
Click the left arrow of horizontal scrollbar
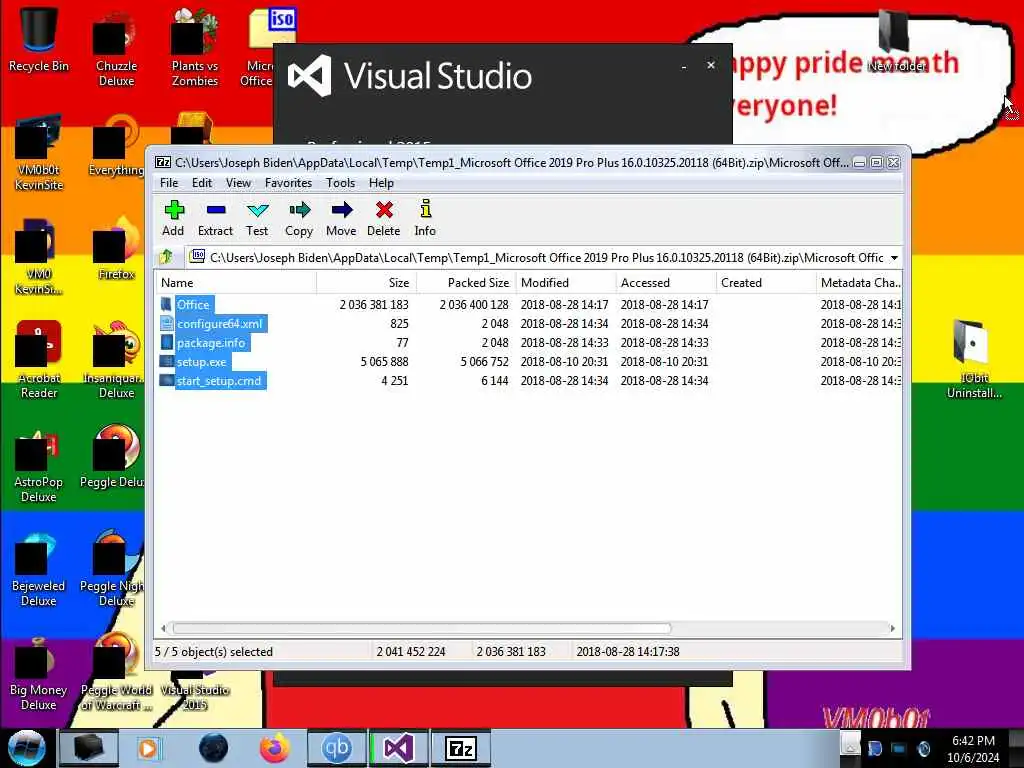[x=163, y=628]
